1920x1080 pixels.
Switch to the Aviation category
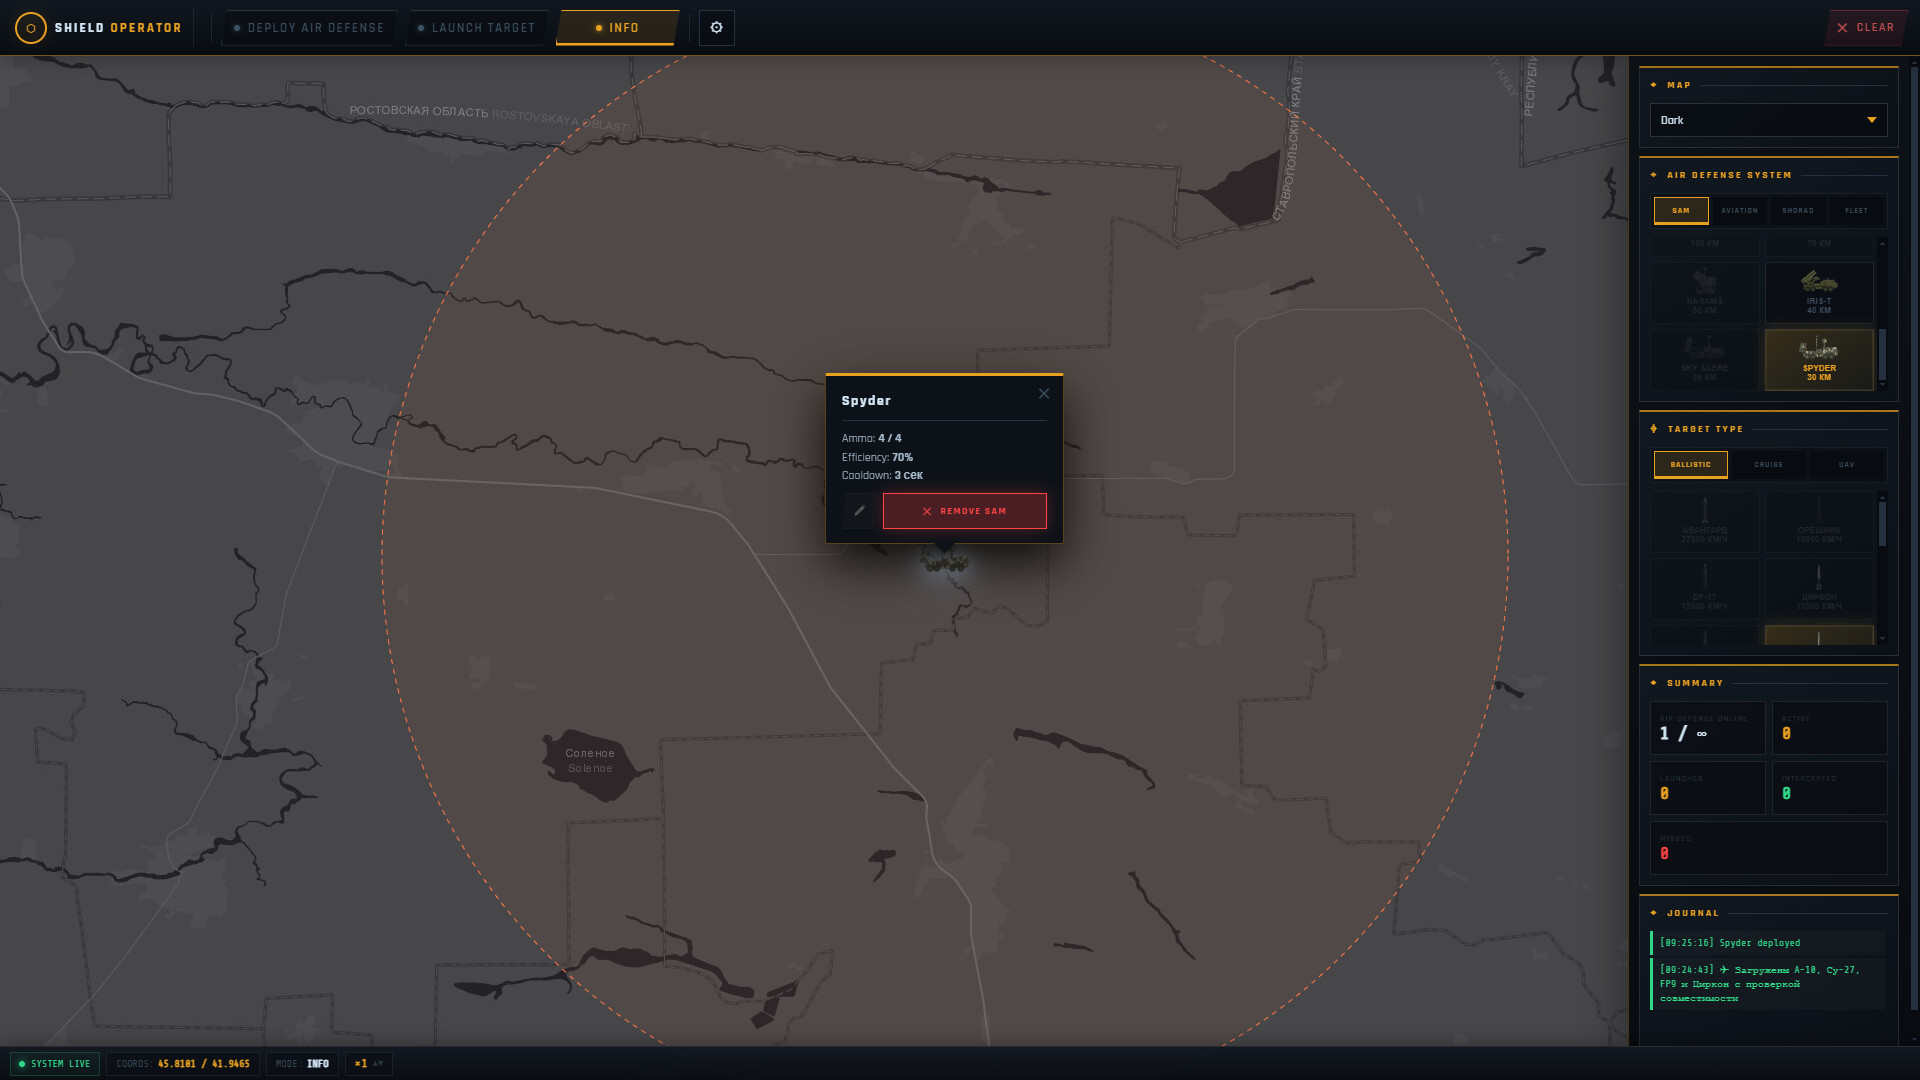pos(1739,211)
